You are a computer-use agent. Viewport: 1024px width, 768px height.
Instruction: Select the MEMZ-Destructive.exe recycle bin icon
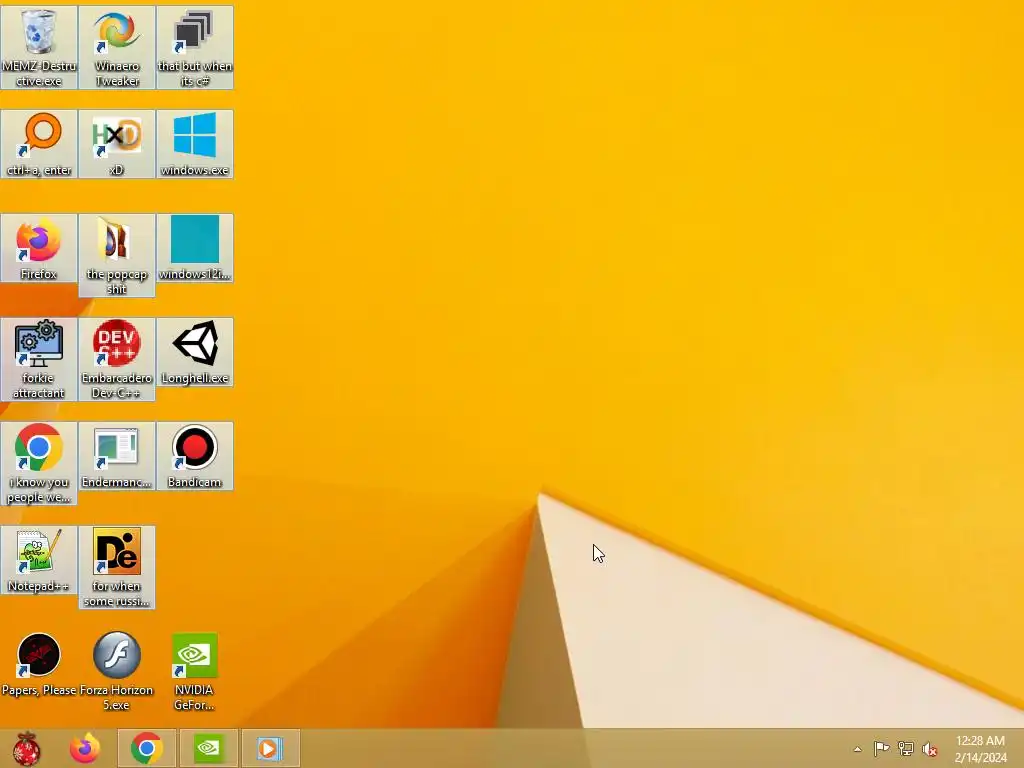tap(39, 47)
